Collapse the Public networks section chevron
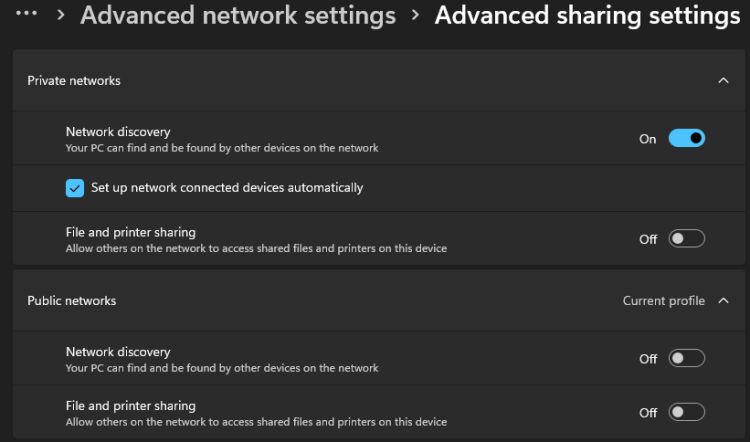This screenshot has width=750, height=442. click(724, 301)
